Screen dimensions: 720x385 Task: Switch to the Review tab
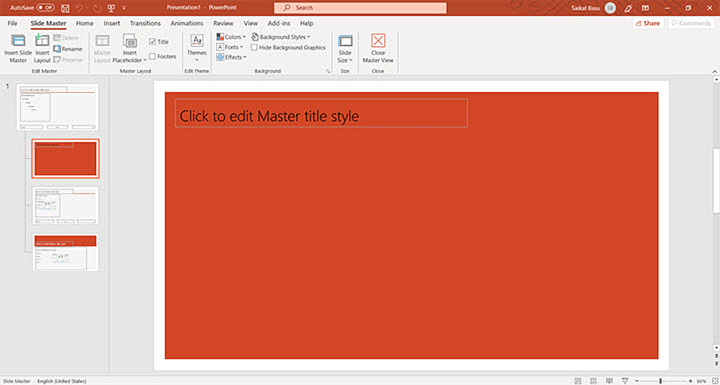click(223, 23)
